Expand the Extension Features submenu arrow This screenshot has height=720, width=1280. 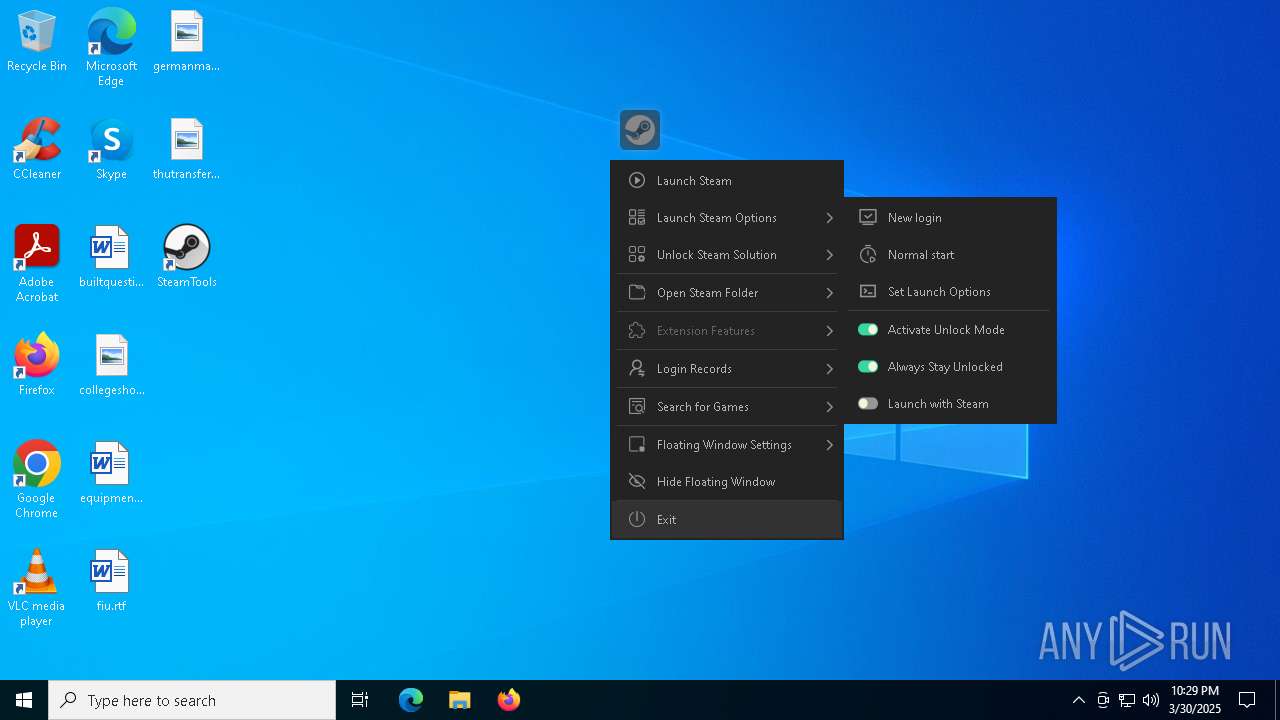829,331
